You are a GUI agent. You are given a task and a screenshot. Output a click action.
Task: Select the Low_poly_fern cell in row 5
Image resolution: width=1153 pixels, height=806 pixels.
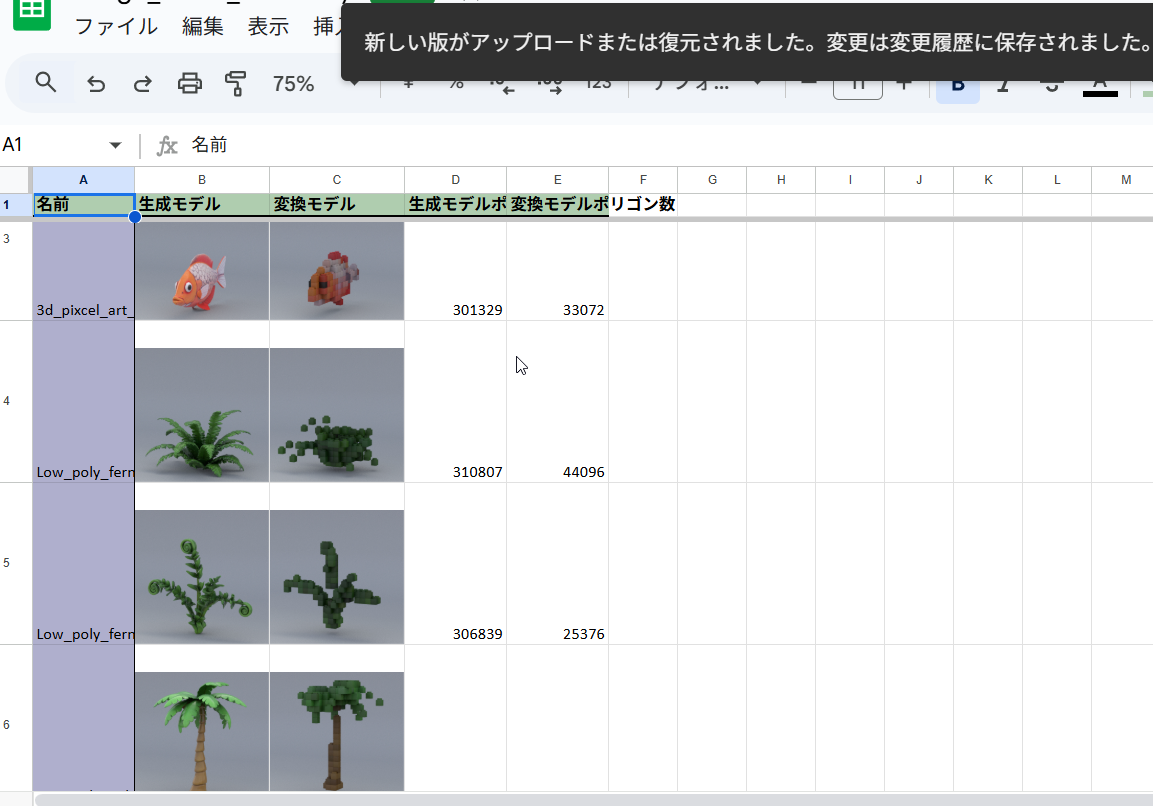click(x=83, y=563)
